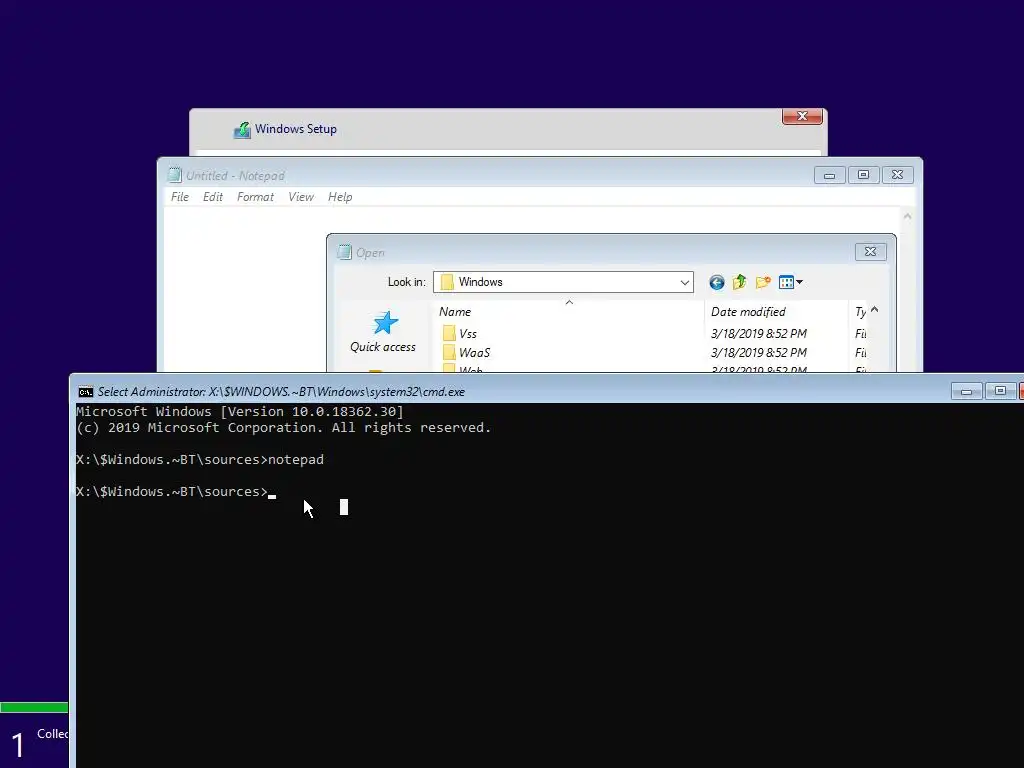Screen dimensions: 1024x768
Task: Click the green setup progress bar
Action: point(34,707)
